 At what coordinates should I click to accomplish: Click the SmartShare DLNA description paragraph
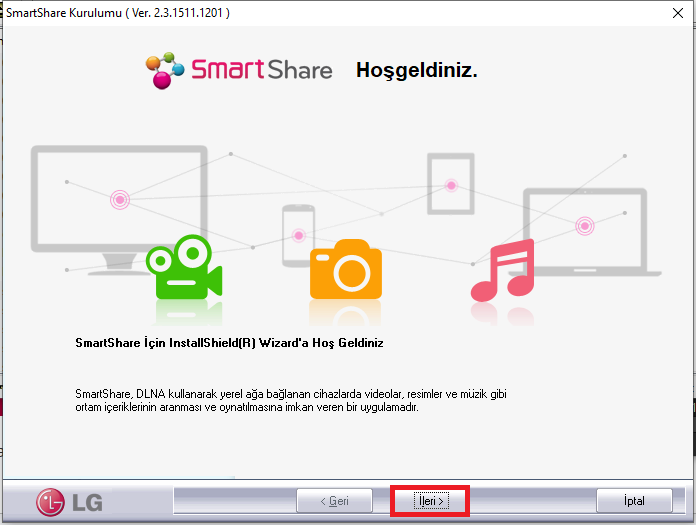coord(291,400)
